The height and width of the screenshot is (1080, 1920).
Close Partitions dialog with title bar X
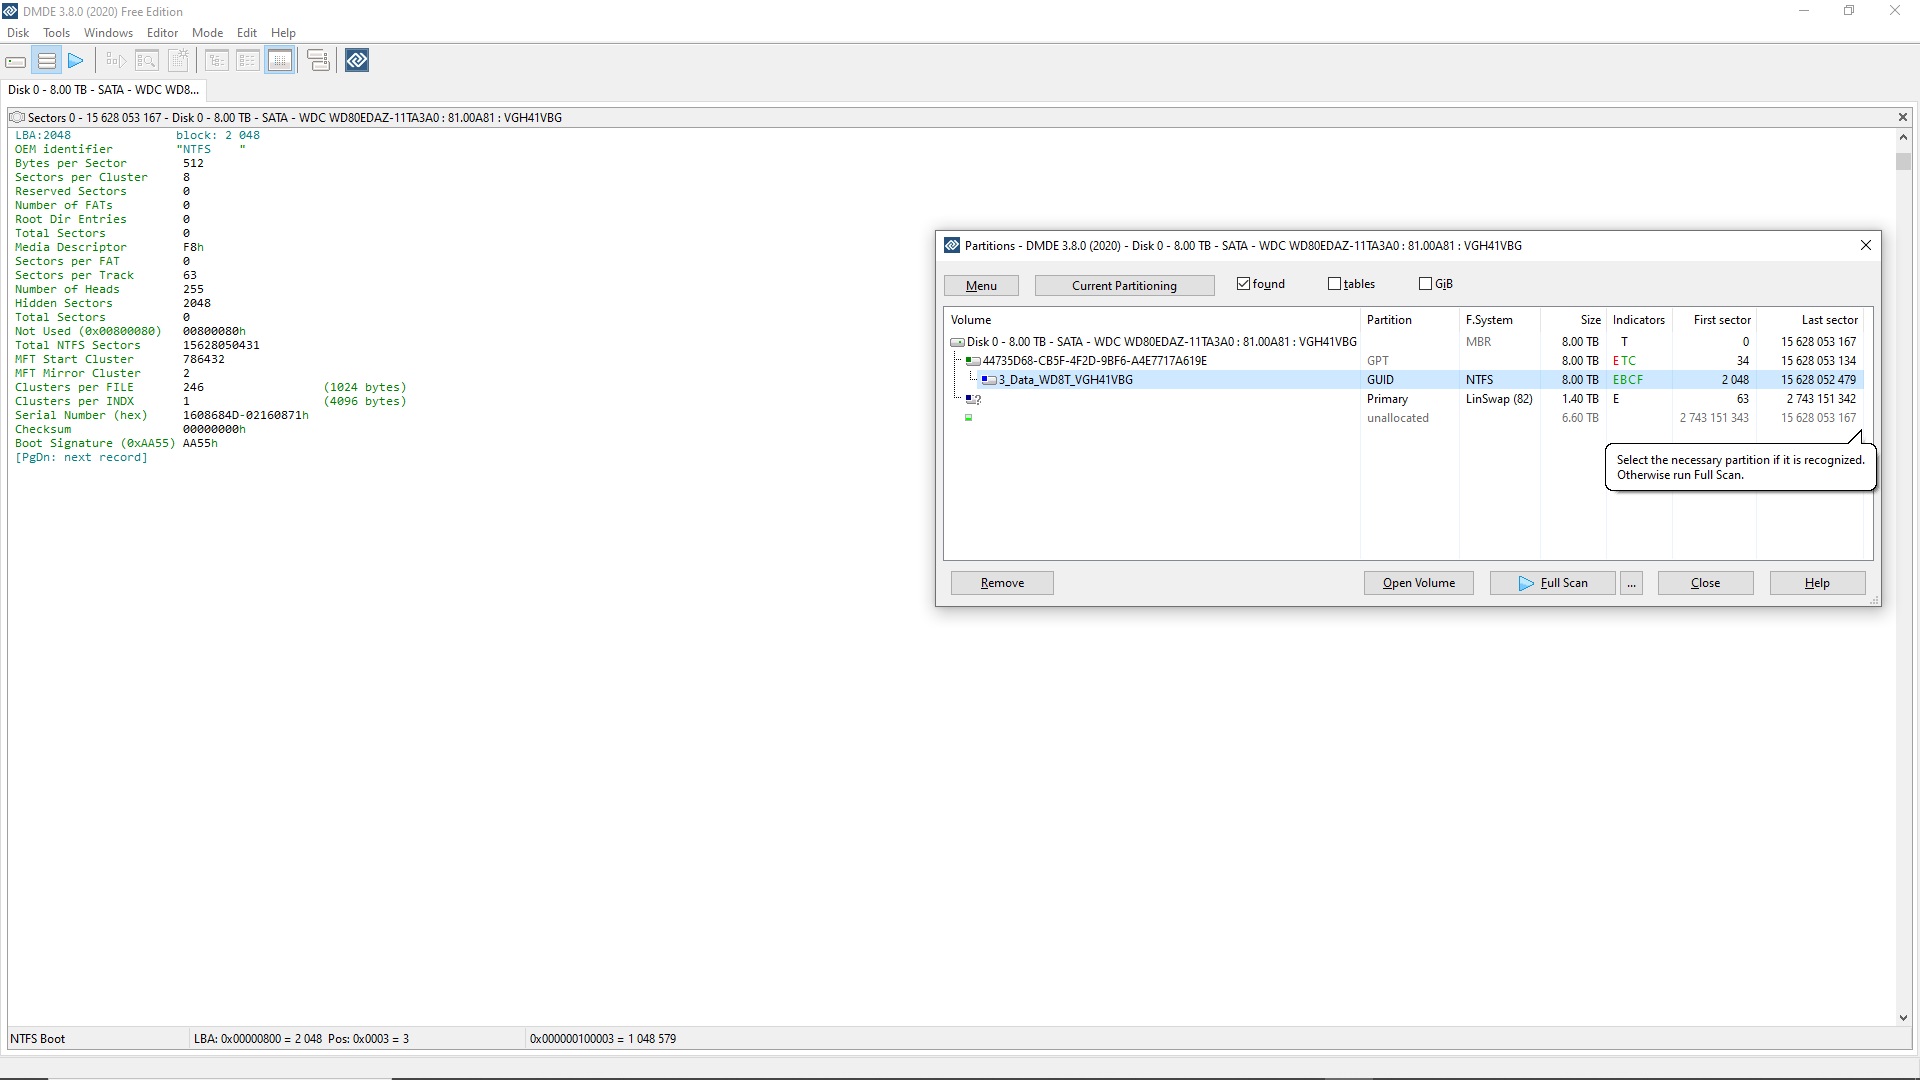point(1865,245)
